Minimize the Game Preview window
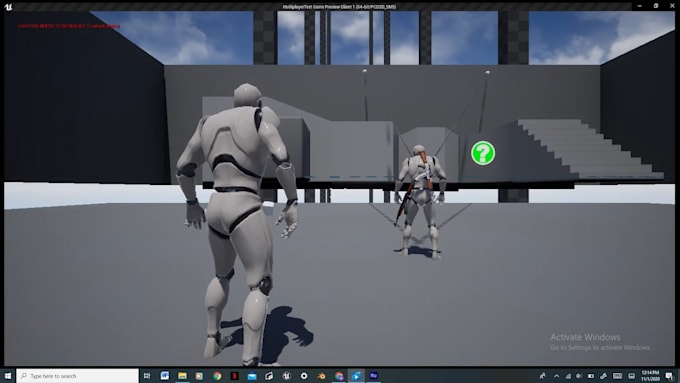This screenshot has height=383, width=680. [640, 6]
